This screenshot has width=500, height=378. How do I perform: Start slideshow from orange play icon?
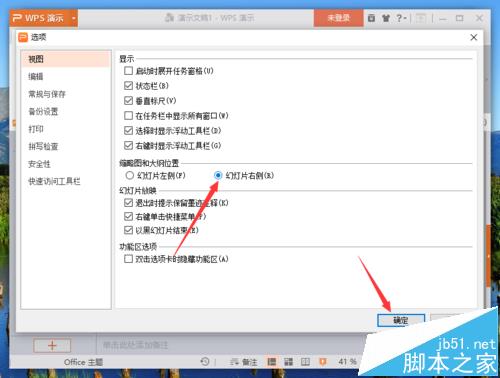[322, 361]
